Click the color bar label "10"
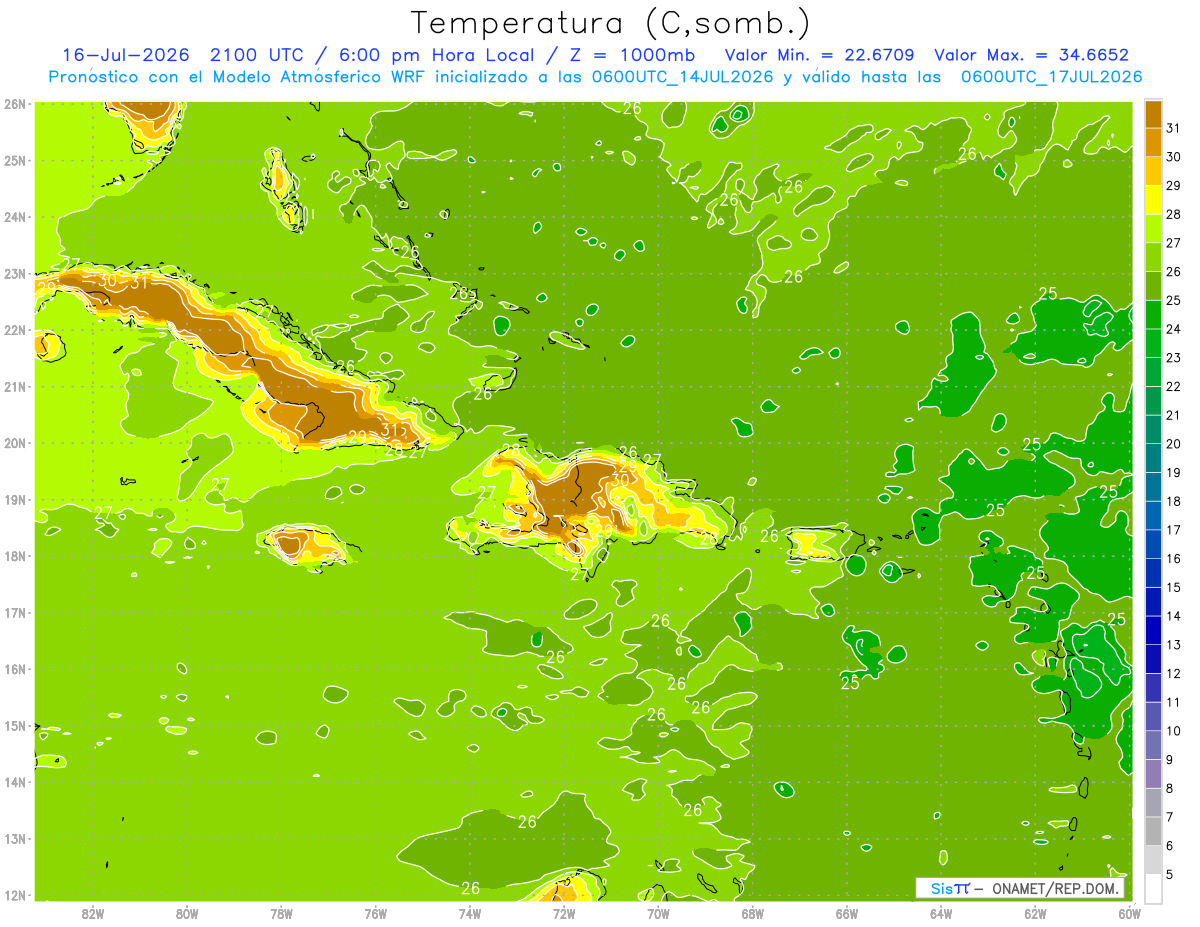1200x927 pixels. click(x=1173, y=731)
